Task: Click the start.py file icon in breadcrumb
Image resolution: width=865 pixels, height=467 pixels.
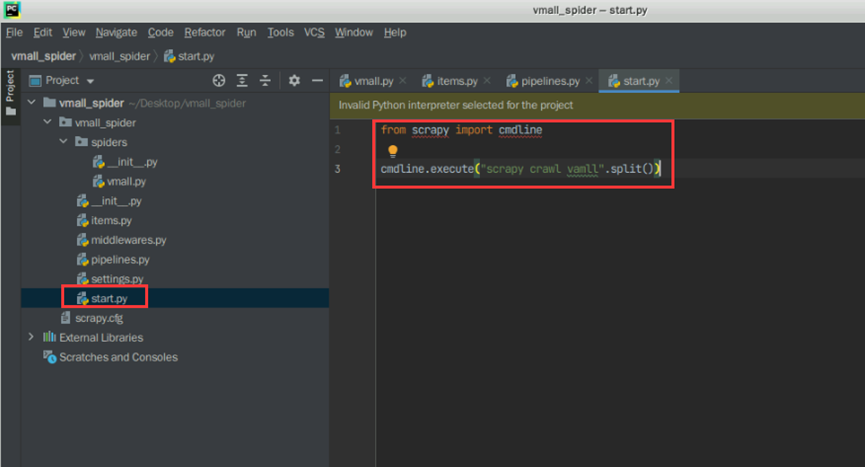Action: tap(170, 56)
